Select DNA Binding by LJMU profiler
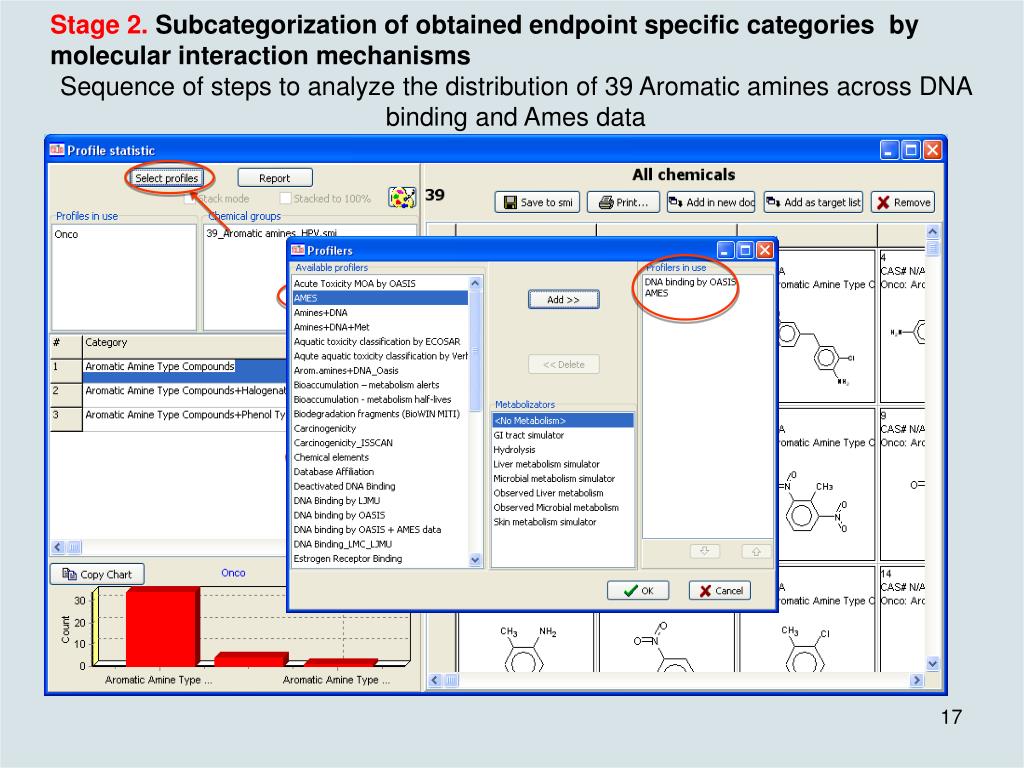Screen dimensions: 1024x768 (x=380, y=500)
